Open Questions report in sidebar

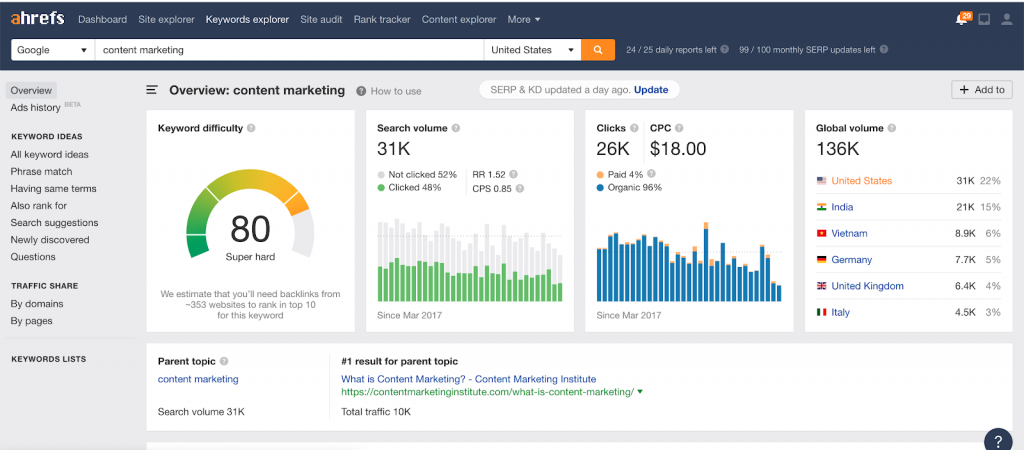33,257
